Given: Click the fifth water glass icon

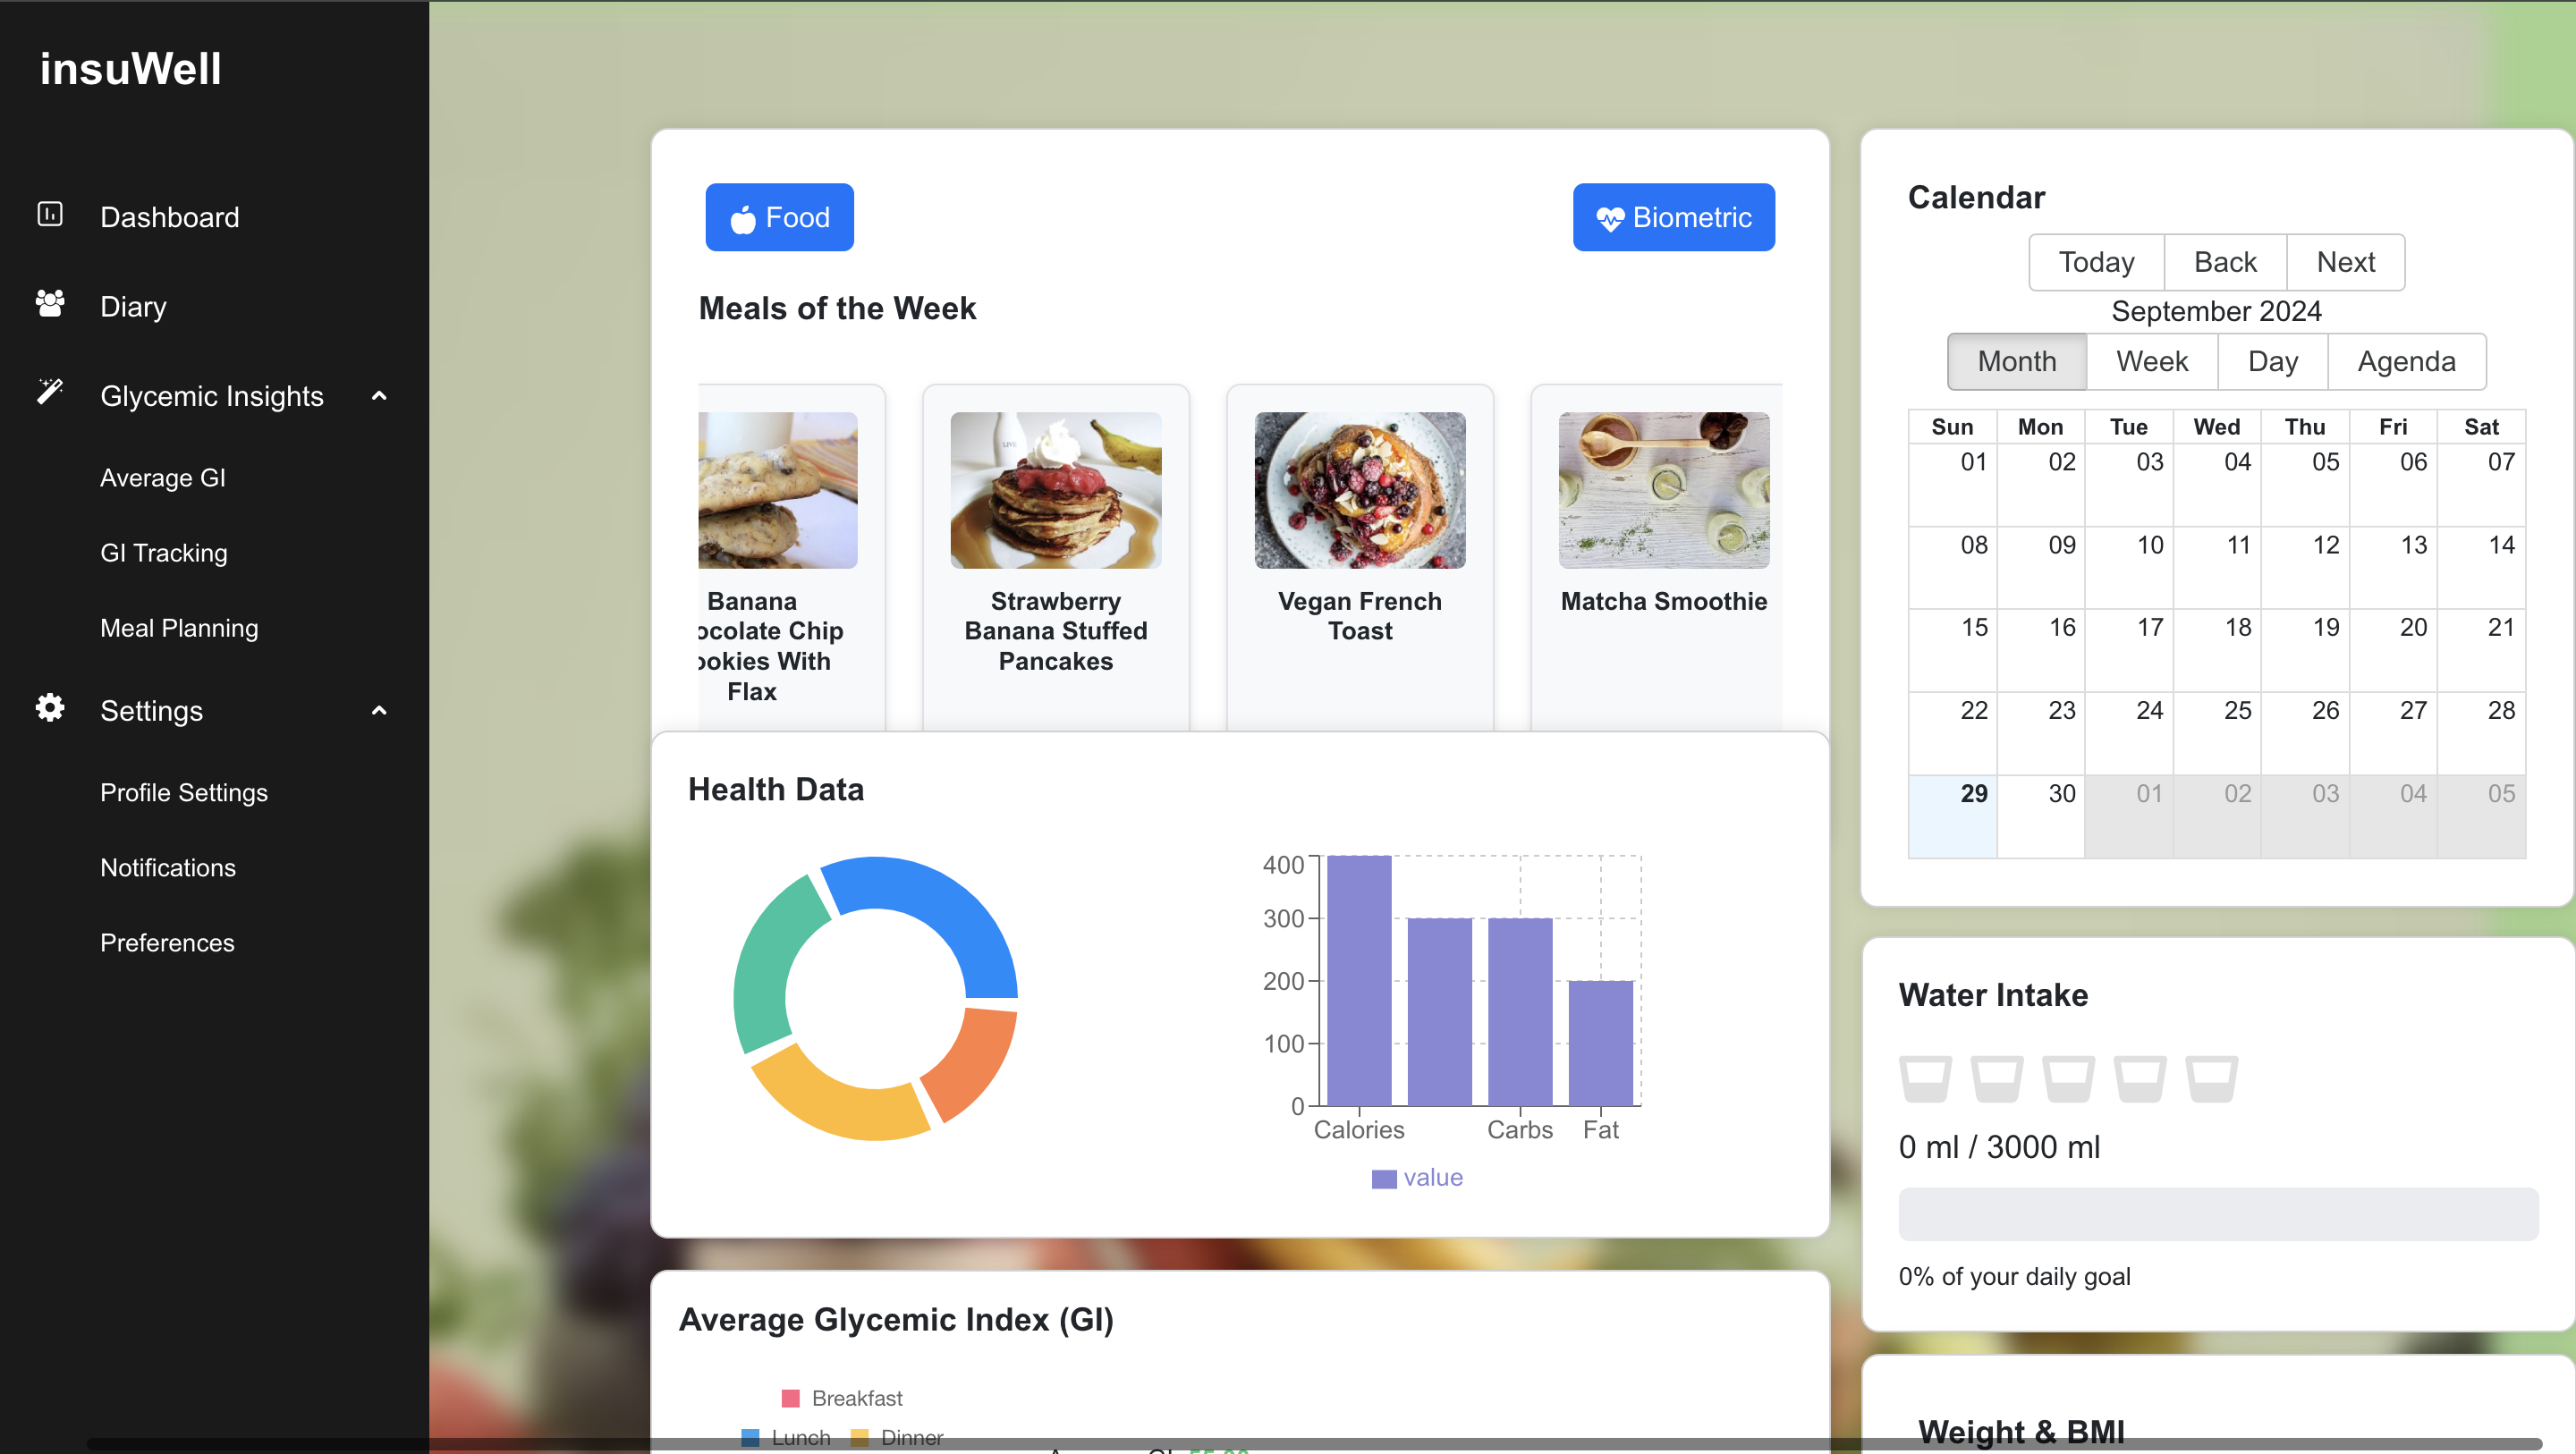Looking at the screenshot, I should 2211,1078.
